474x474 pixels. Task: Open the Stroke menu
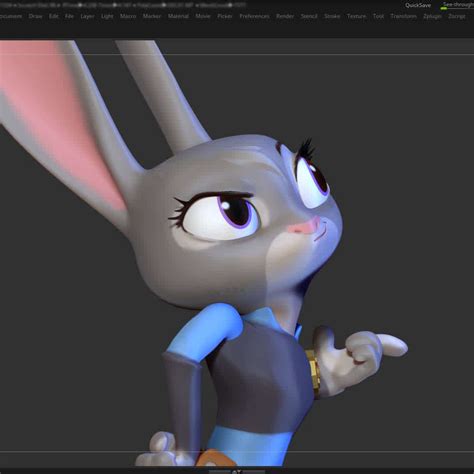point(332,16)
